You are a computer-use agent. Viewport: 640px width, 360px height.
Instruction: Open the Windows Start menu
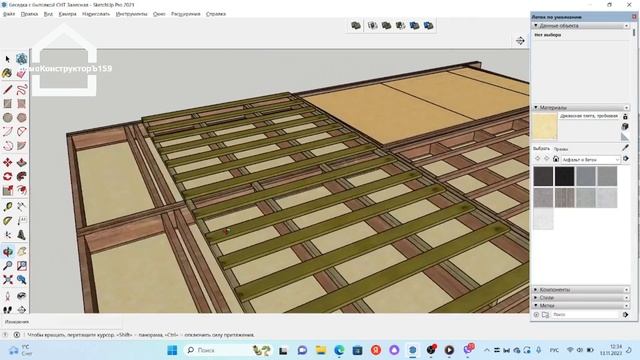pyautogui.click(x=172, y=350)
